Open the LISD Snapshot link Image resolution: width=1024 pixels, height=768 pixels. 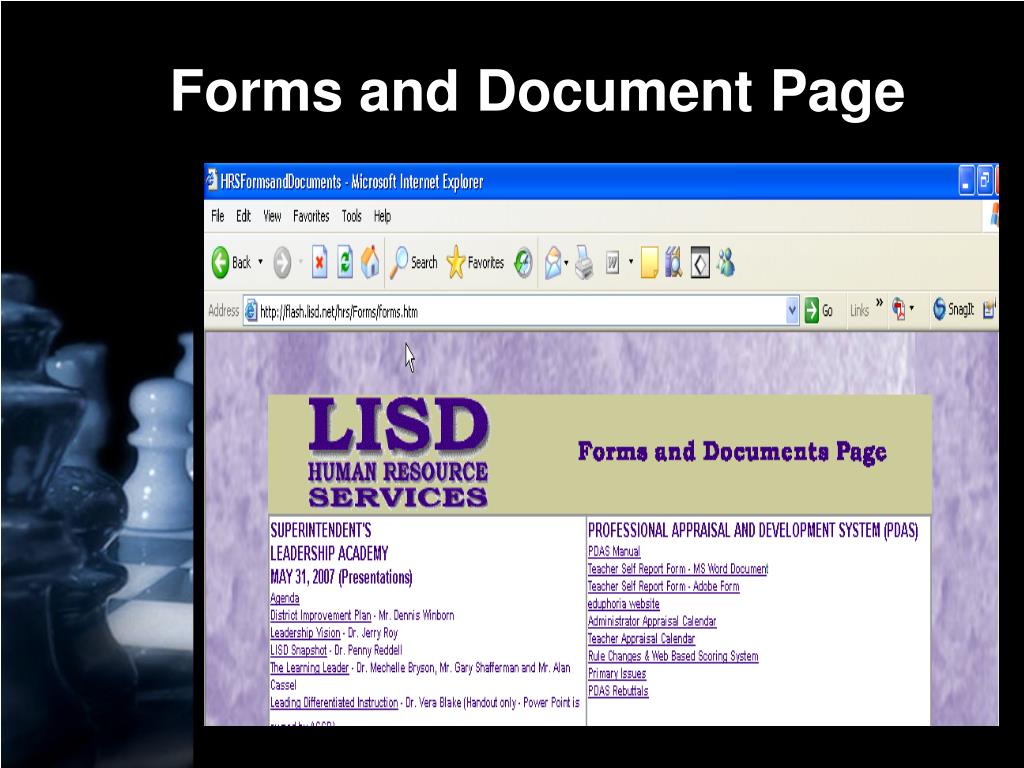pos(298,650)
